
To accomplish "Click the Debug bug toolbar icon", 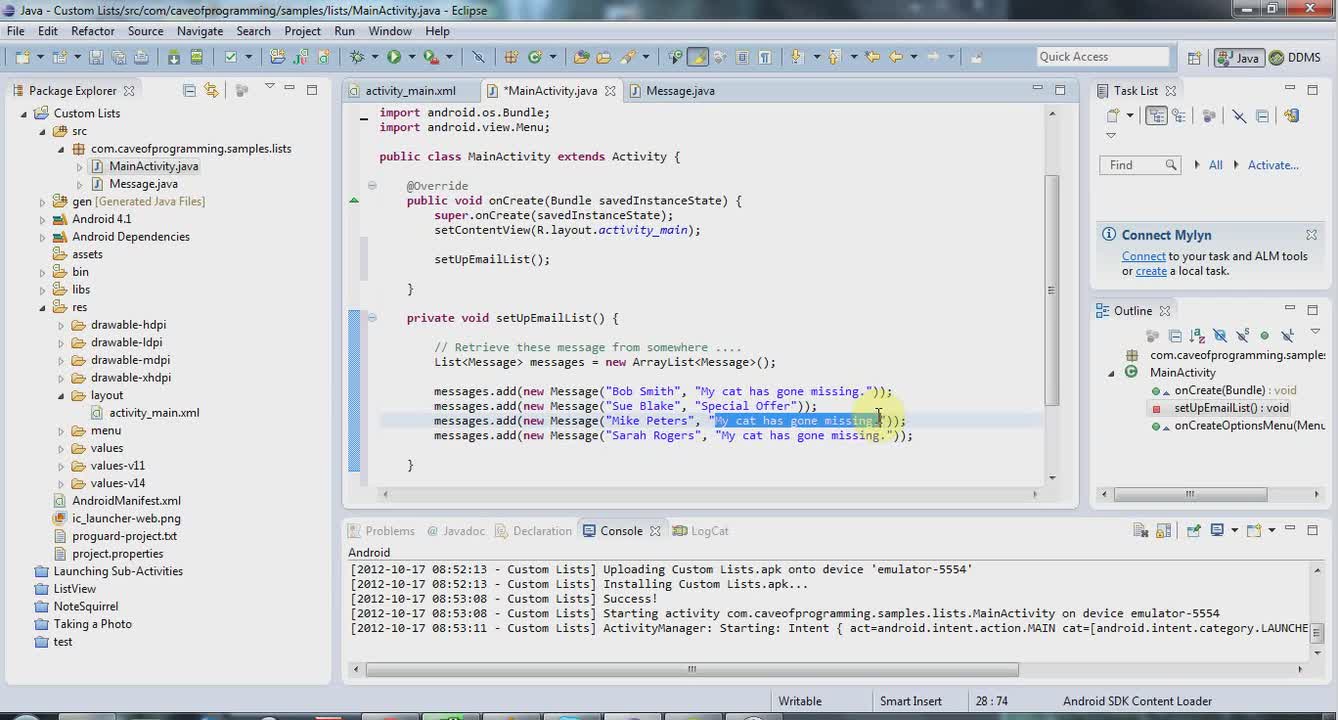I will (x=357, y=57).
